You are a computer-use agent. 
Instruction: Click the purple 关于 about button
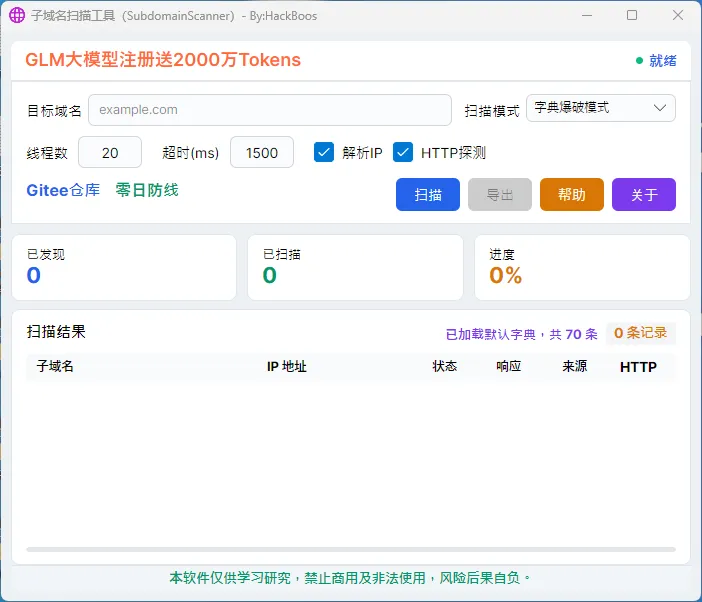644,194
